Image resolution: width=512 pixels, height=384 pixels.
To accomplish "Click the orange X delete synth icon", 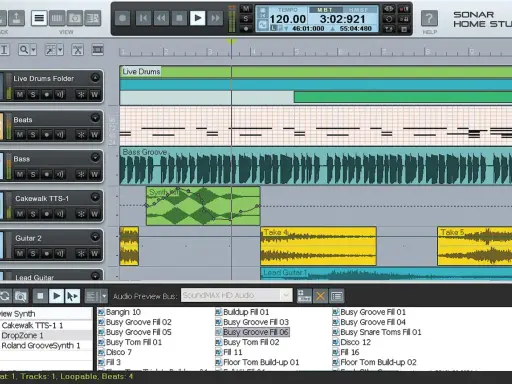I will (320, 296).
